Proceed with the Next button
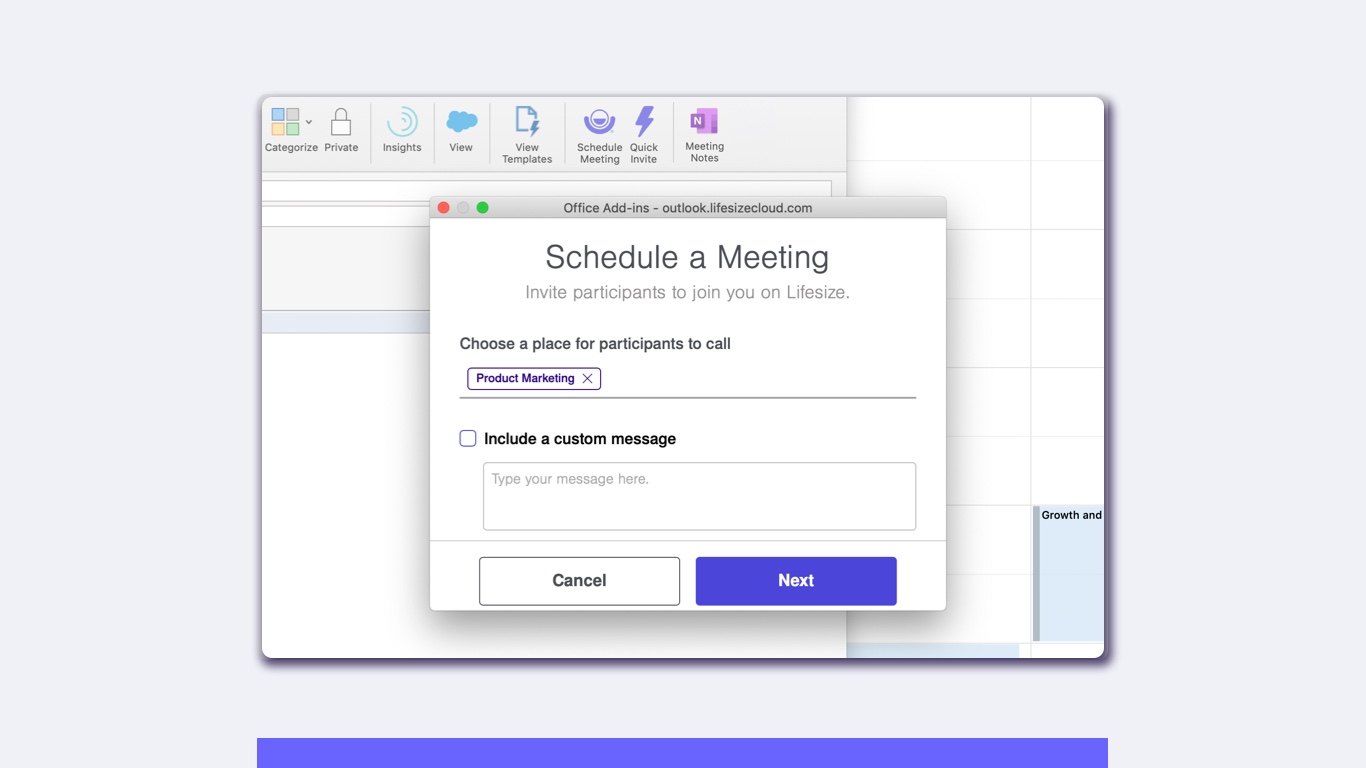 pyautogui.click(x=796, y=581)
